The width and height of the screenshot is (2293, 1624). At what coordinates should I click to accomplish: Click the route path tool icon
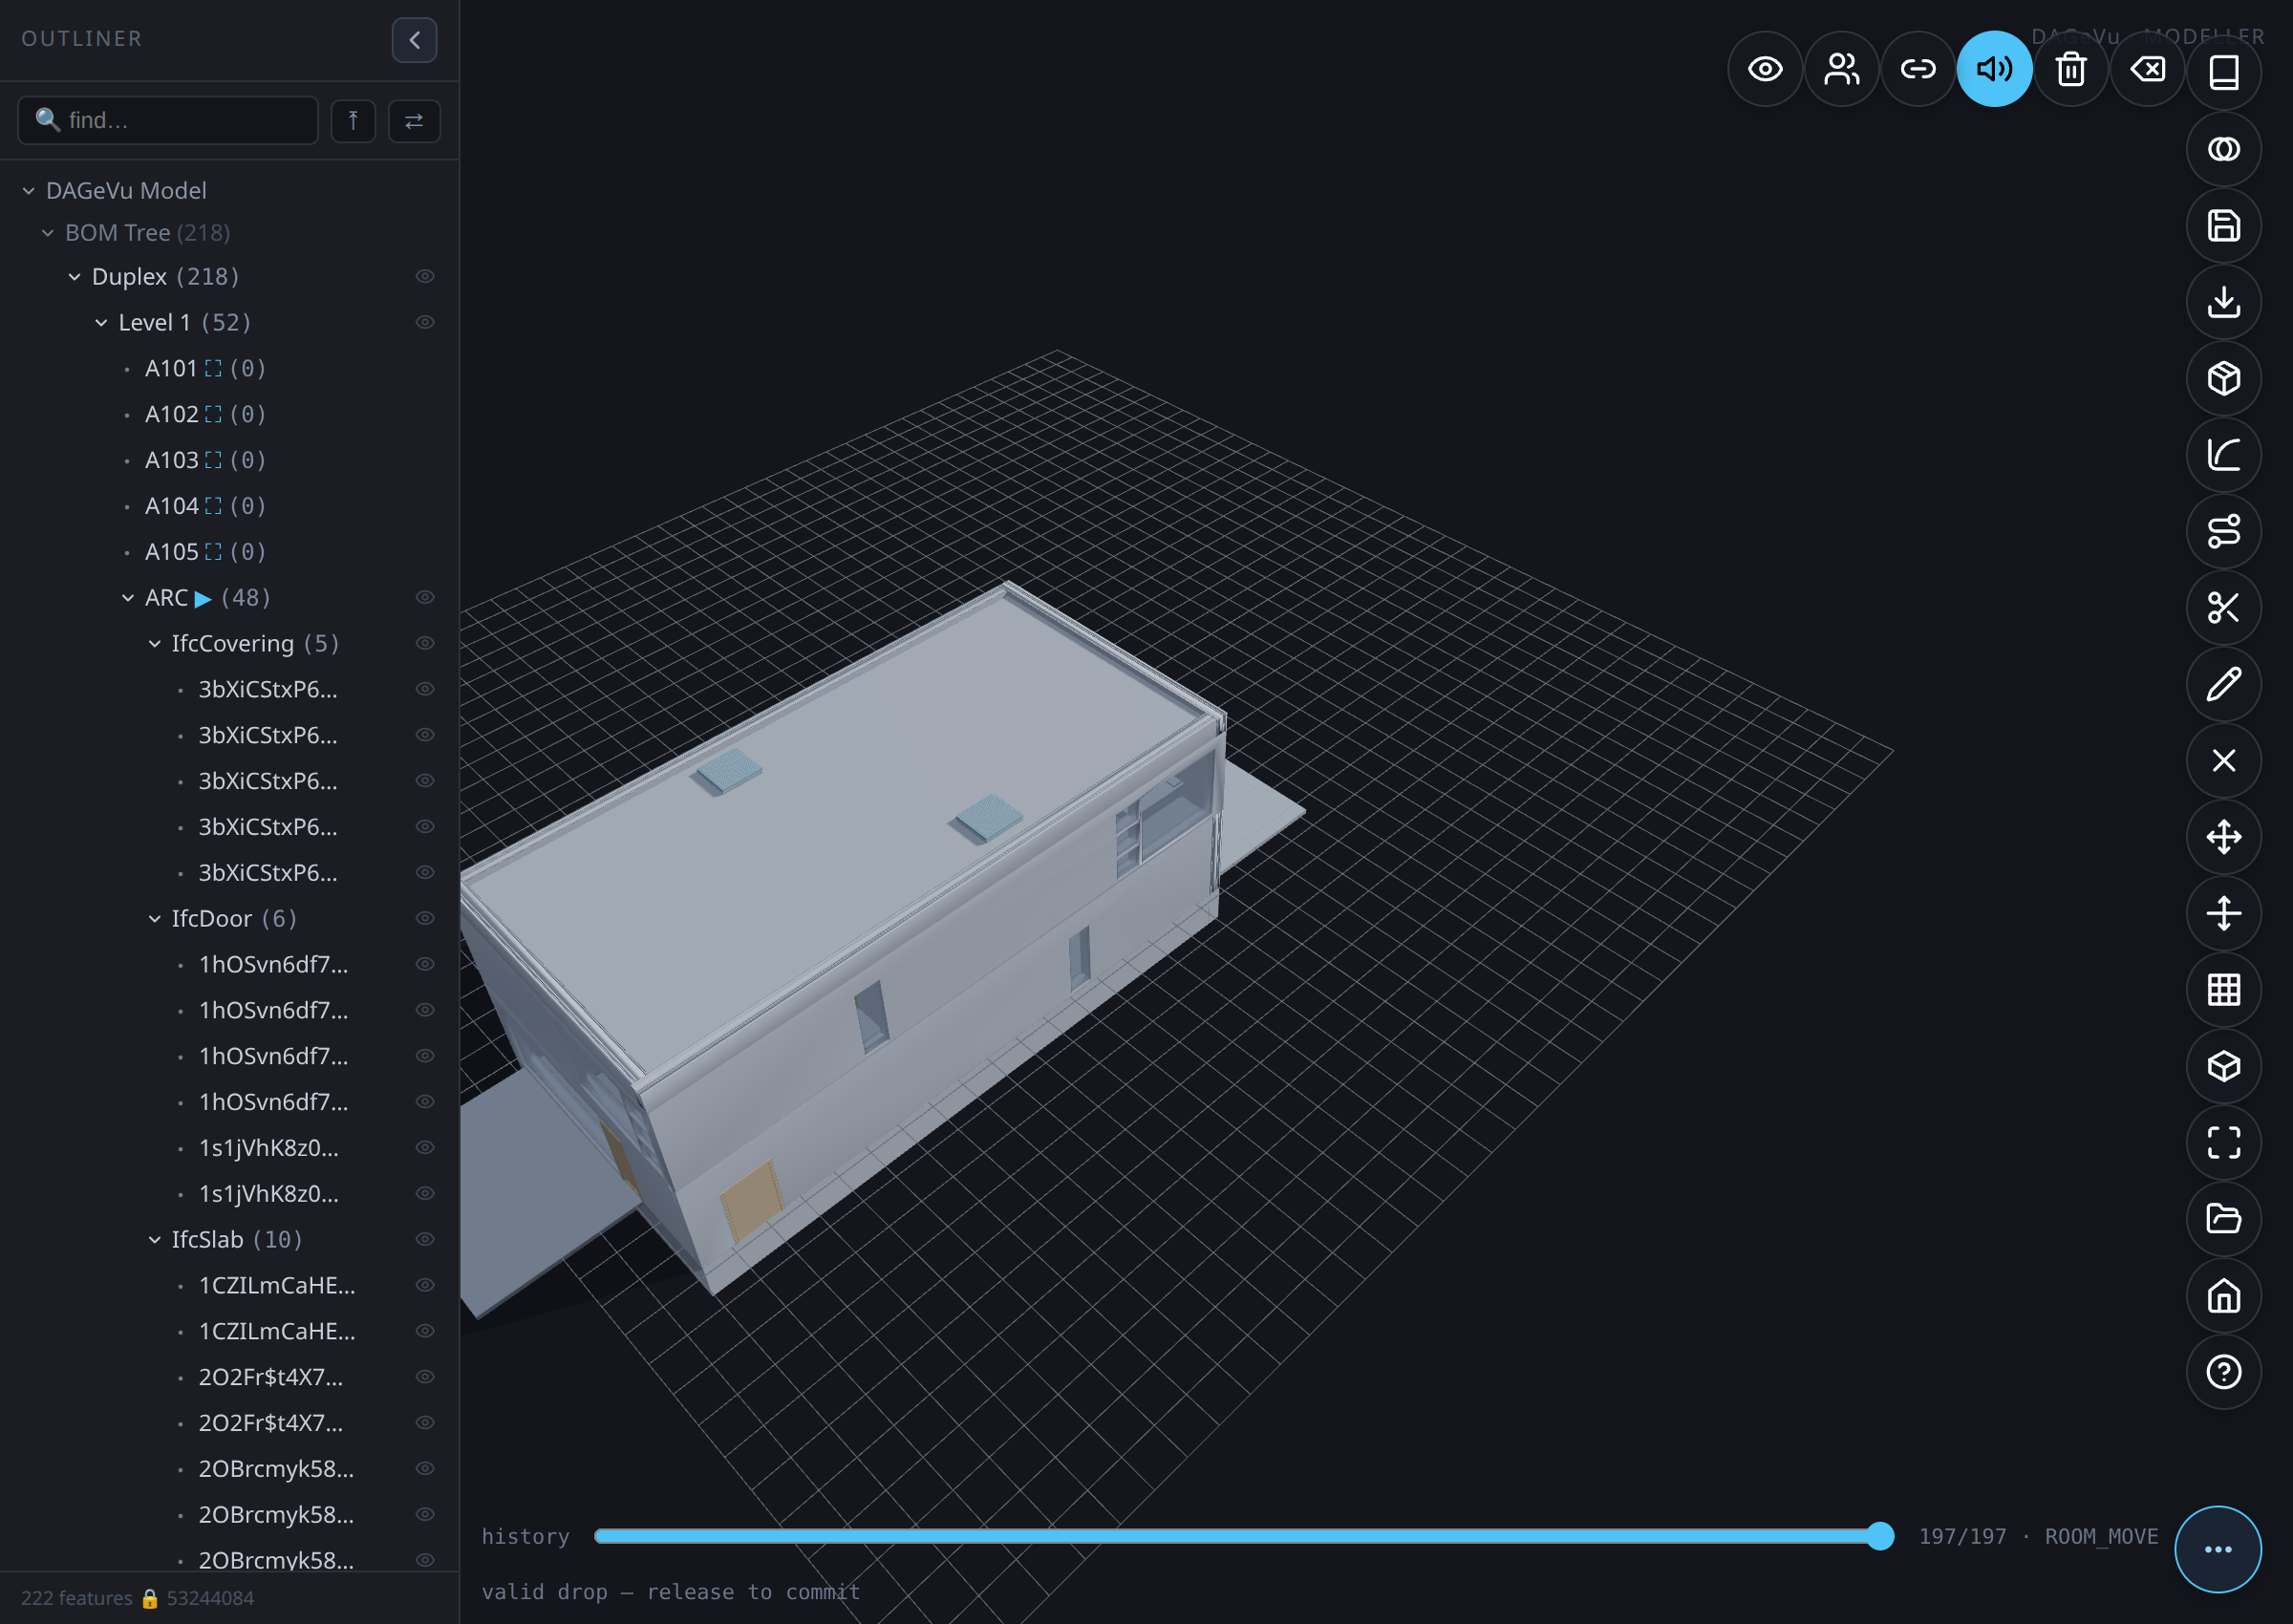tap(2223, 531)
